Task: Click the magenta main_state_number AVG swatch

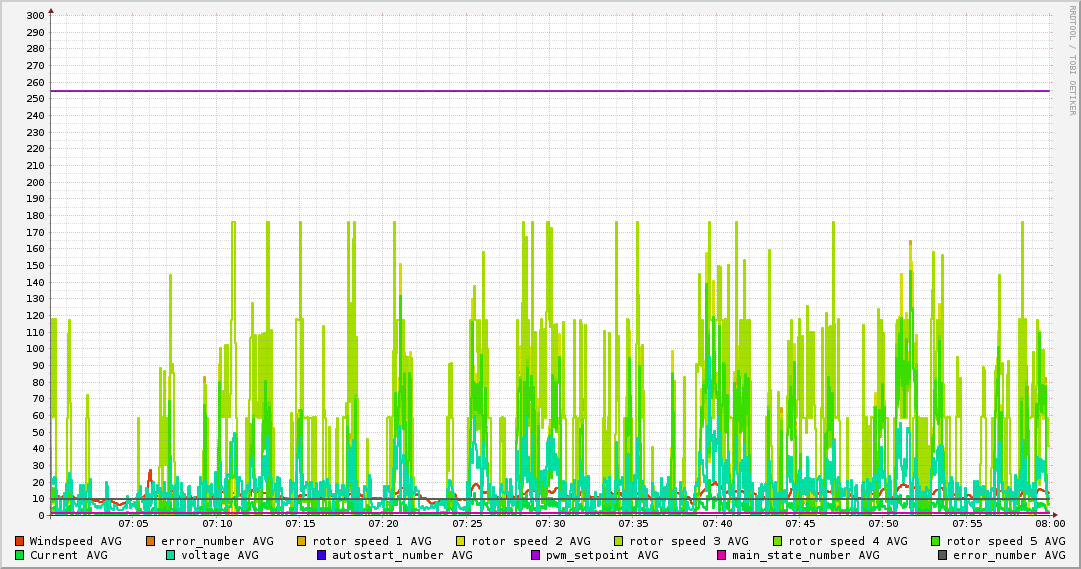Action: coord(722,555)
